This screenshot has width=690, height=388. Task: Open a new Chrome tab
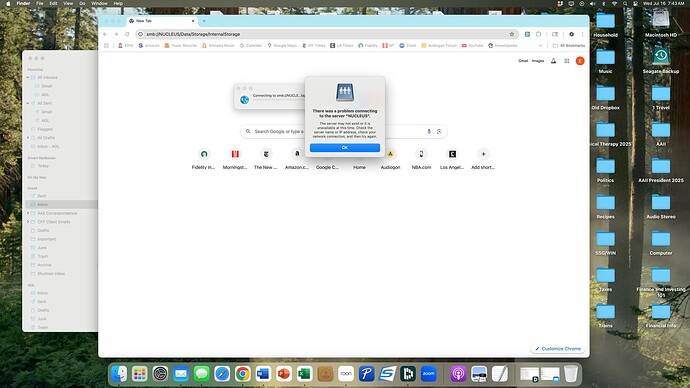pos(204,21)
